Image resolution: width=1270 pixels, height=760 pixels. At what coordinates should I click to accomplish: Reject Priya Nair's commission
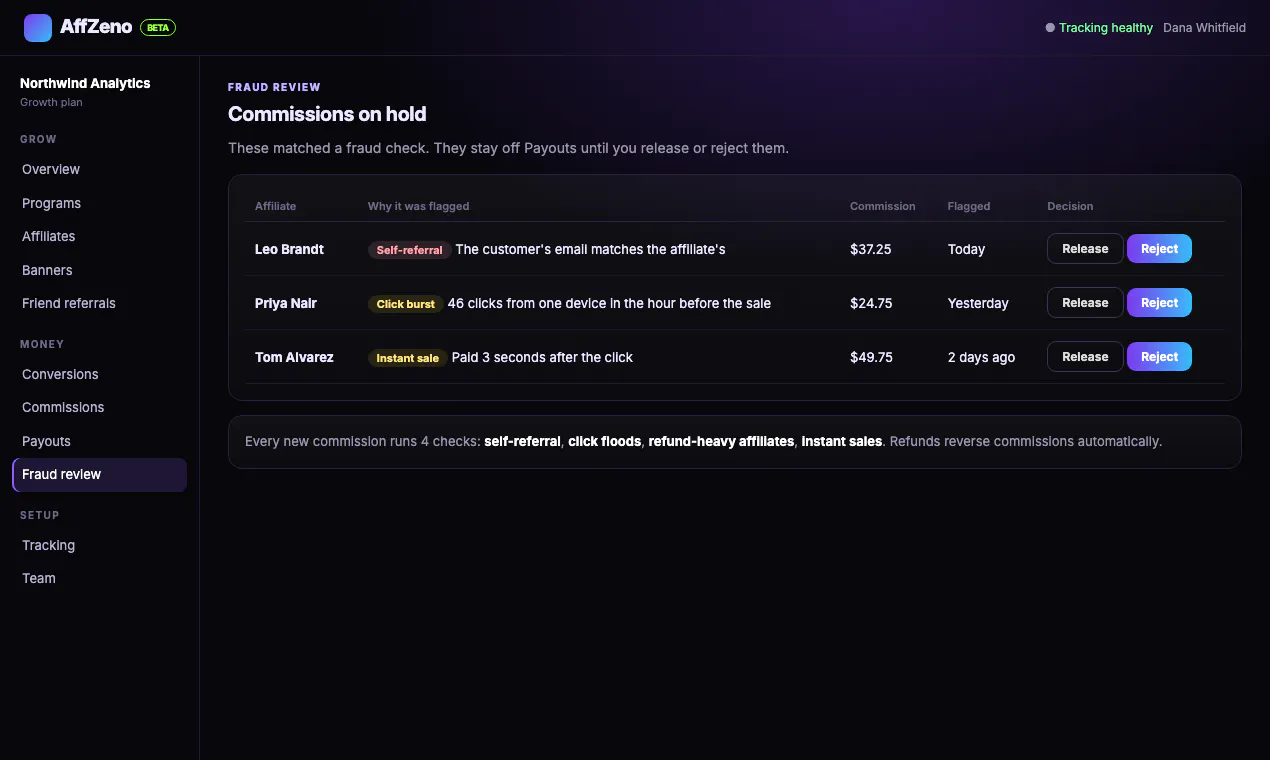coord(1159,303)
